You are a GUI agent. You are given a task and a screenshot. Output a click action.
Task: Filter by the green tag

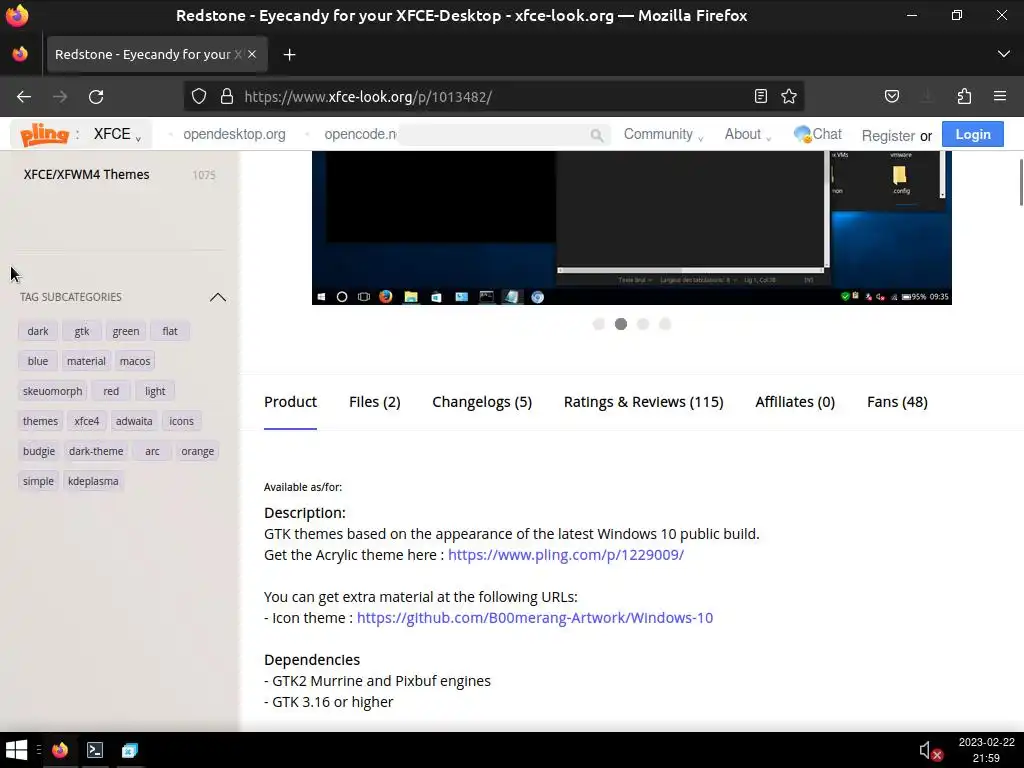(125, 331)
